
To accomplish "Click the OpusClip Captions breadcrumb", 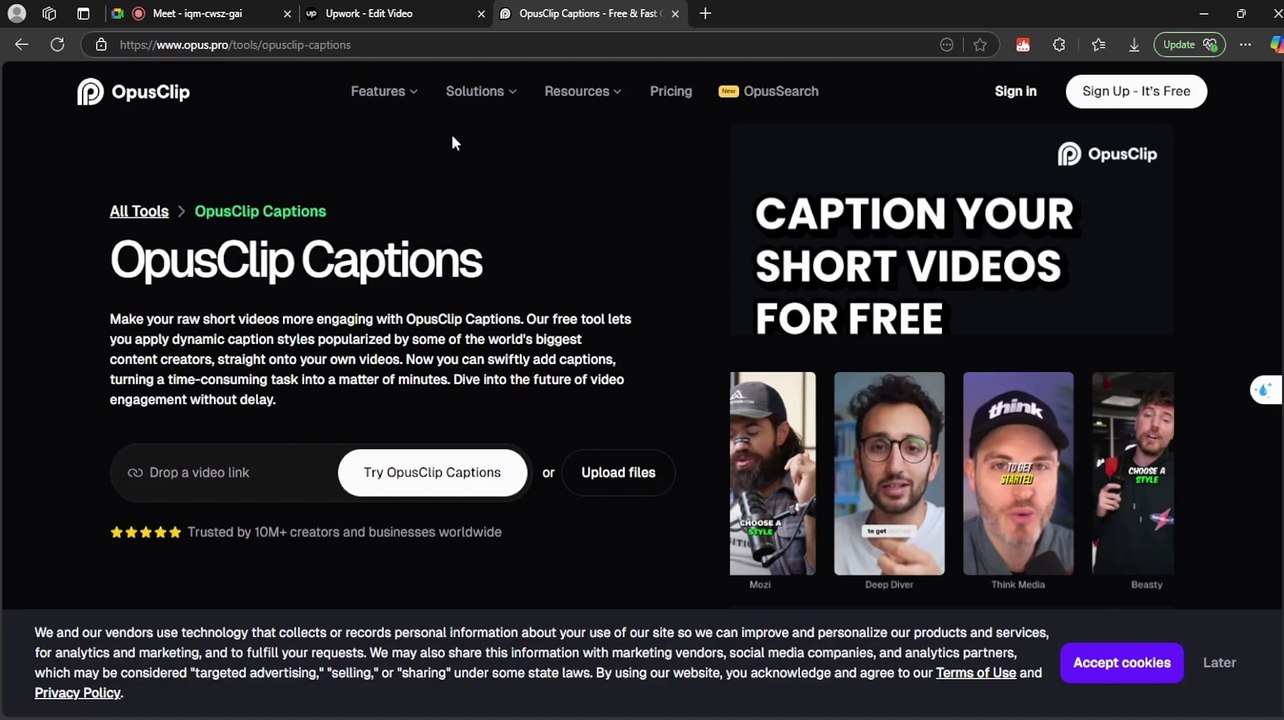I will (260, 211).
